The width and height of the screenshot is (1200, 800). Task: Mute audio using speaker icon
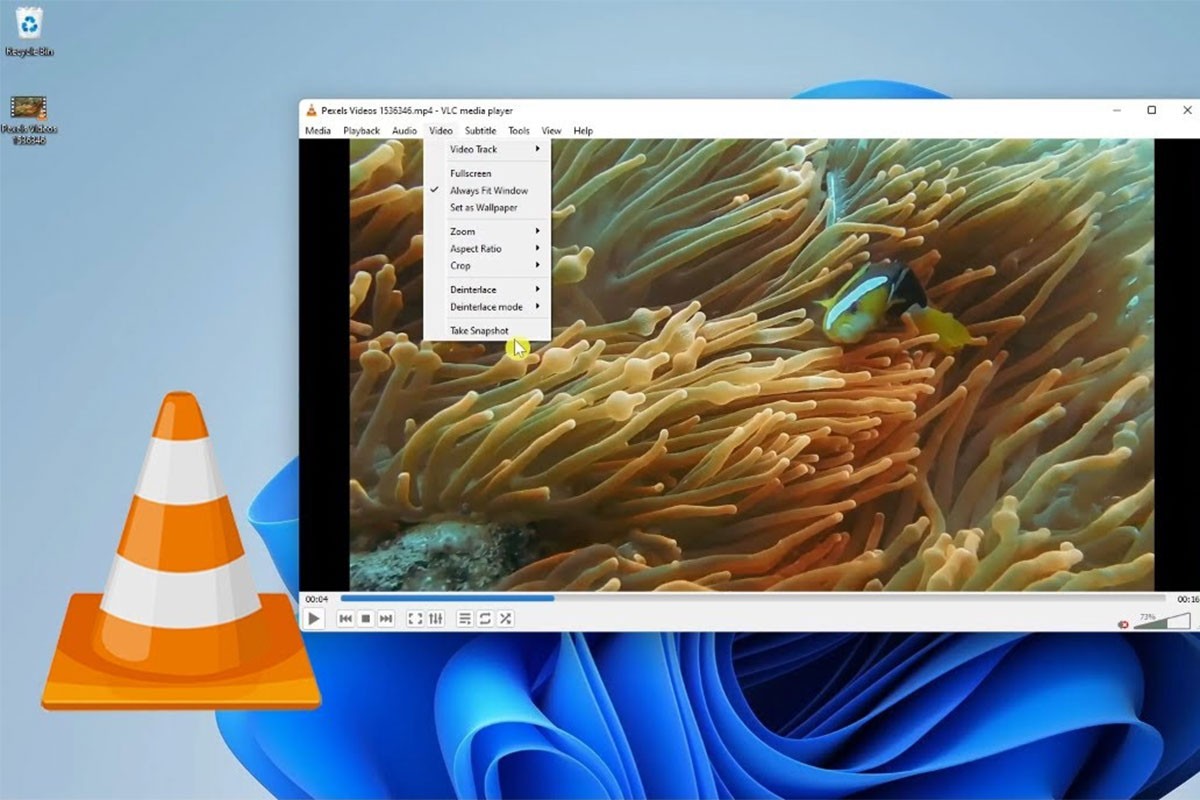pyautogui.click(x=1123, y=624)
